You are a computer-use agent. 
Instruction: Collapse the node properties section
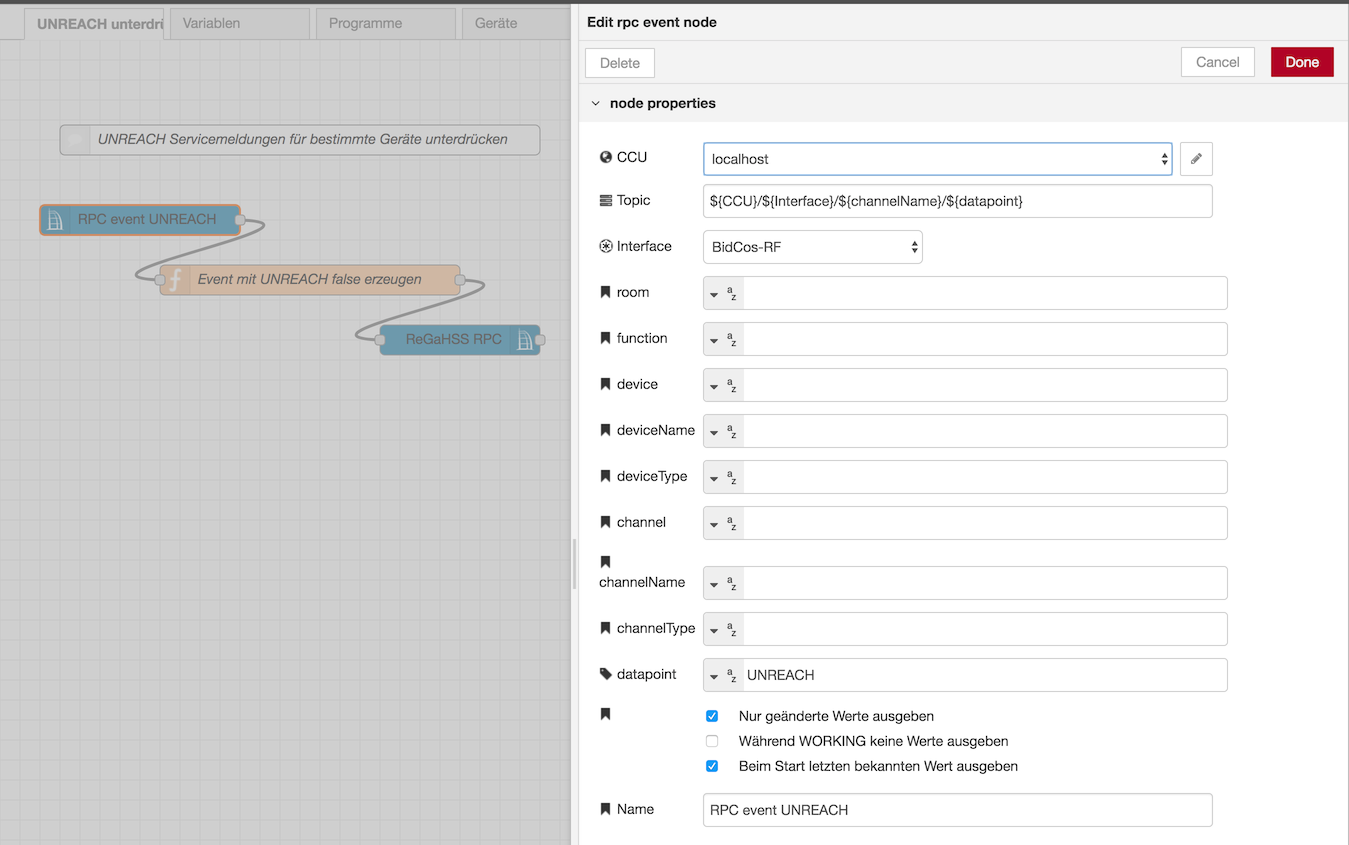click(x=596, y=103)
